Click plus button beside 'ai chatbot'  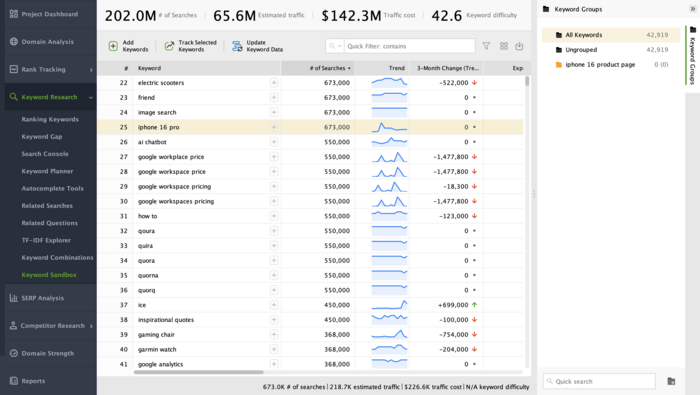coord(274,142)
